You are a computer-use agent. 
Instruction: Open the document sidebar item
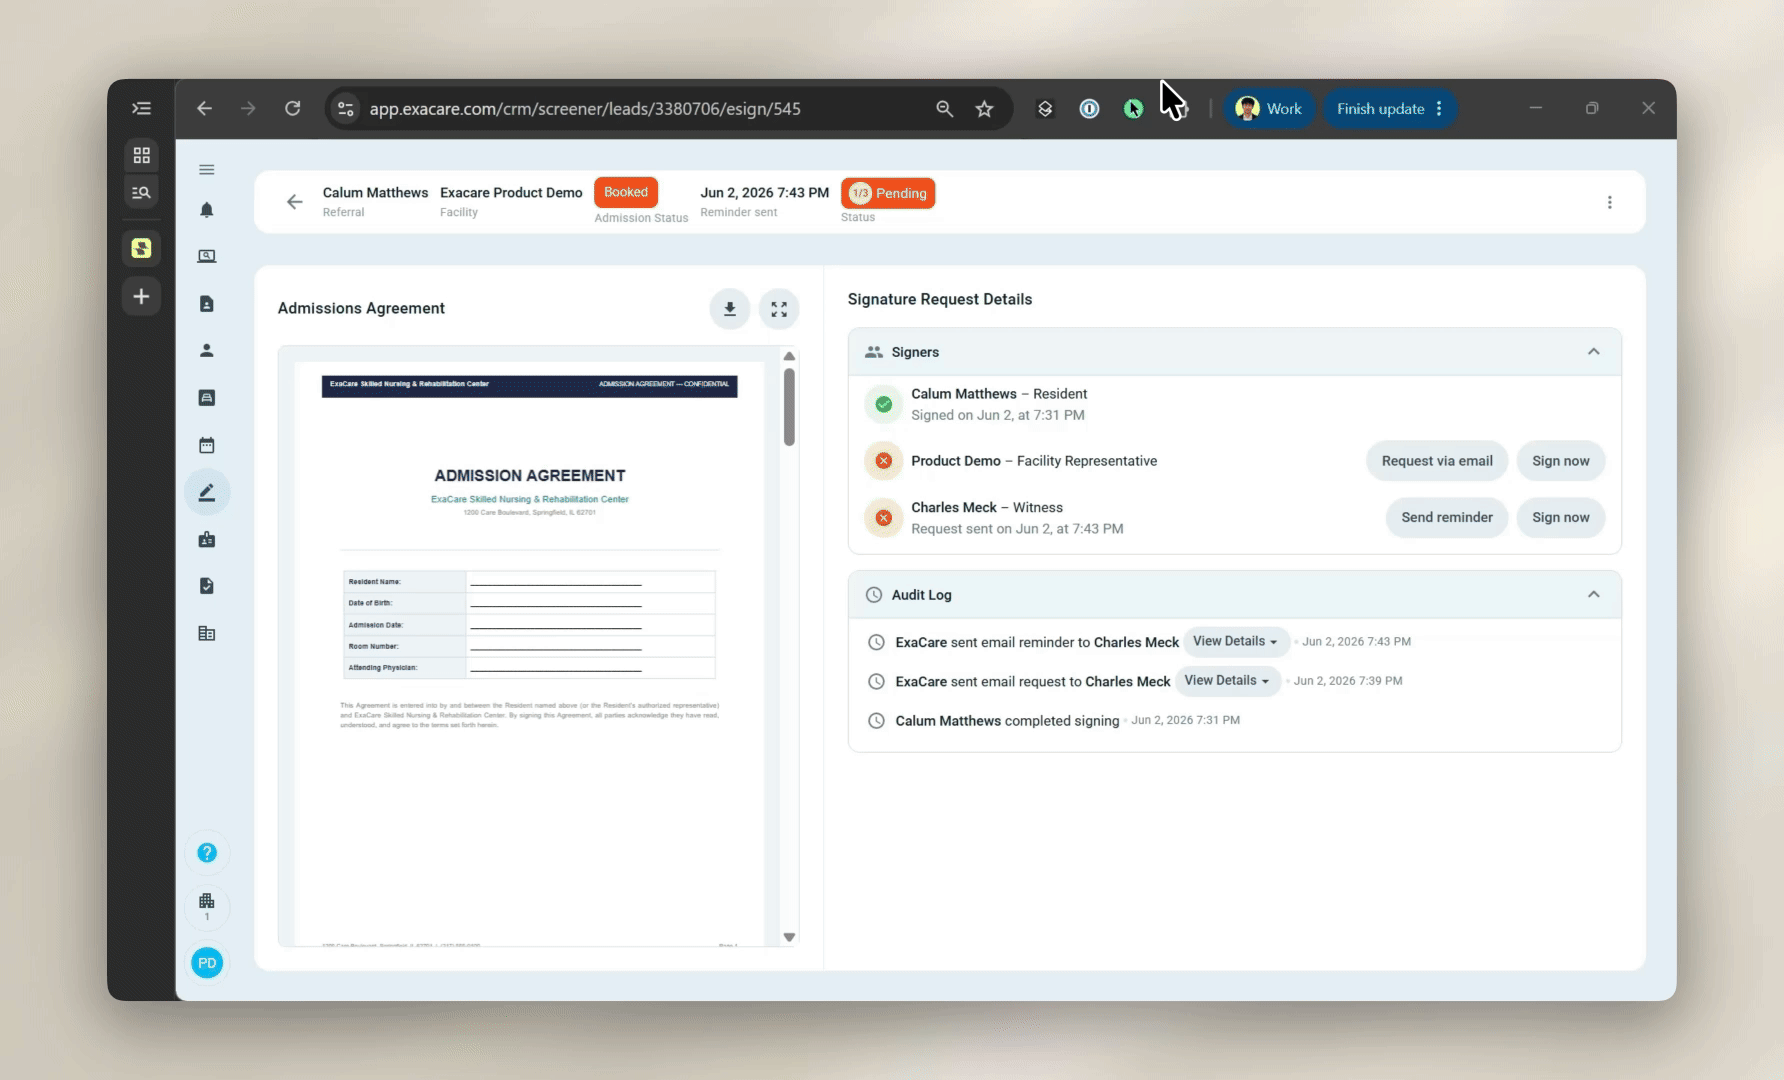click(207, 304)
